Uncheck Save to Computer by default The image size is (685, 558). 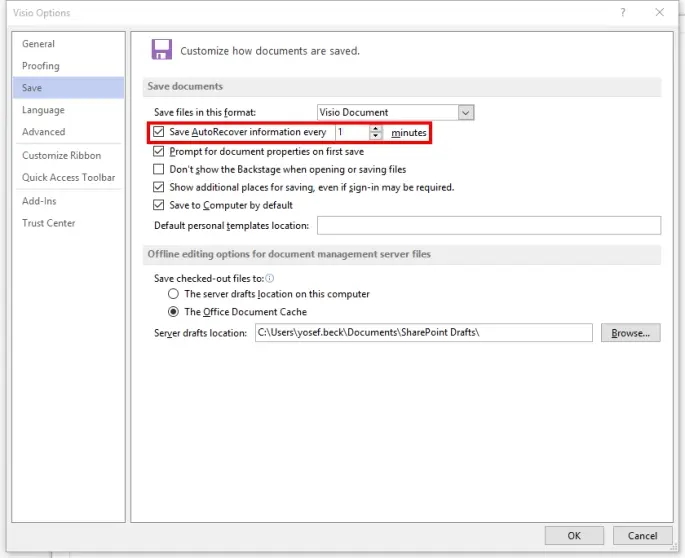point(159,205)
